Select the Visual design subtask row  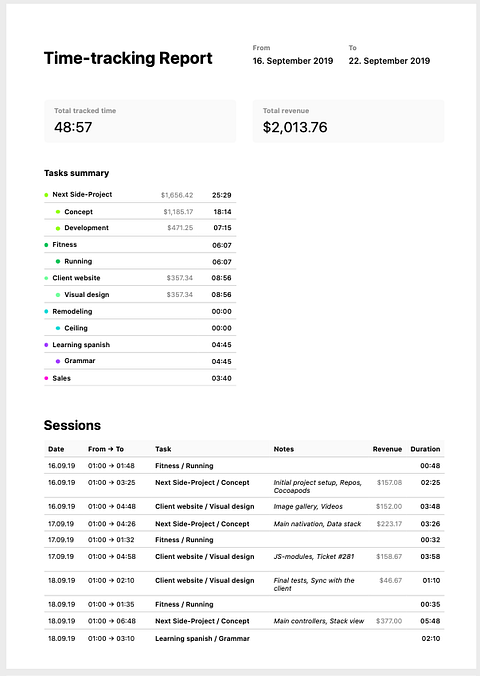tap(140, 294)
